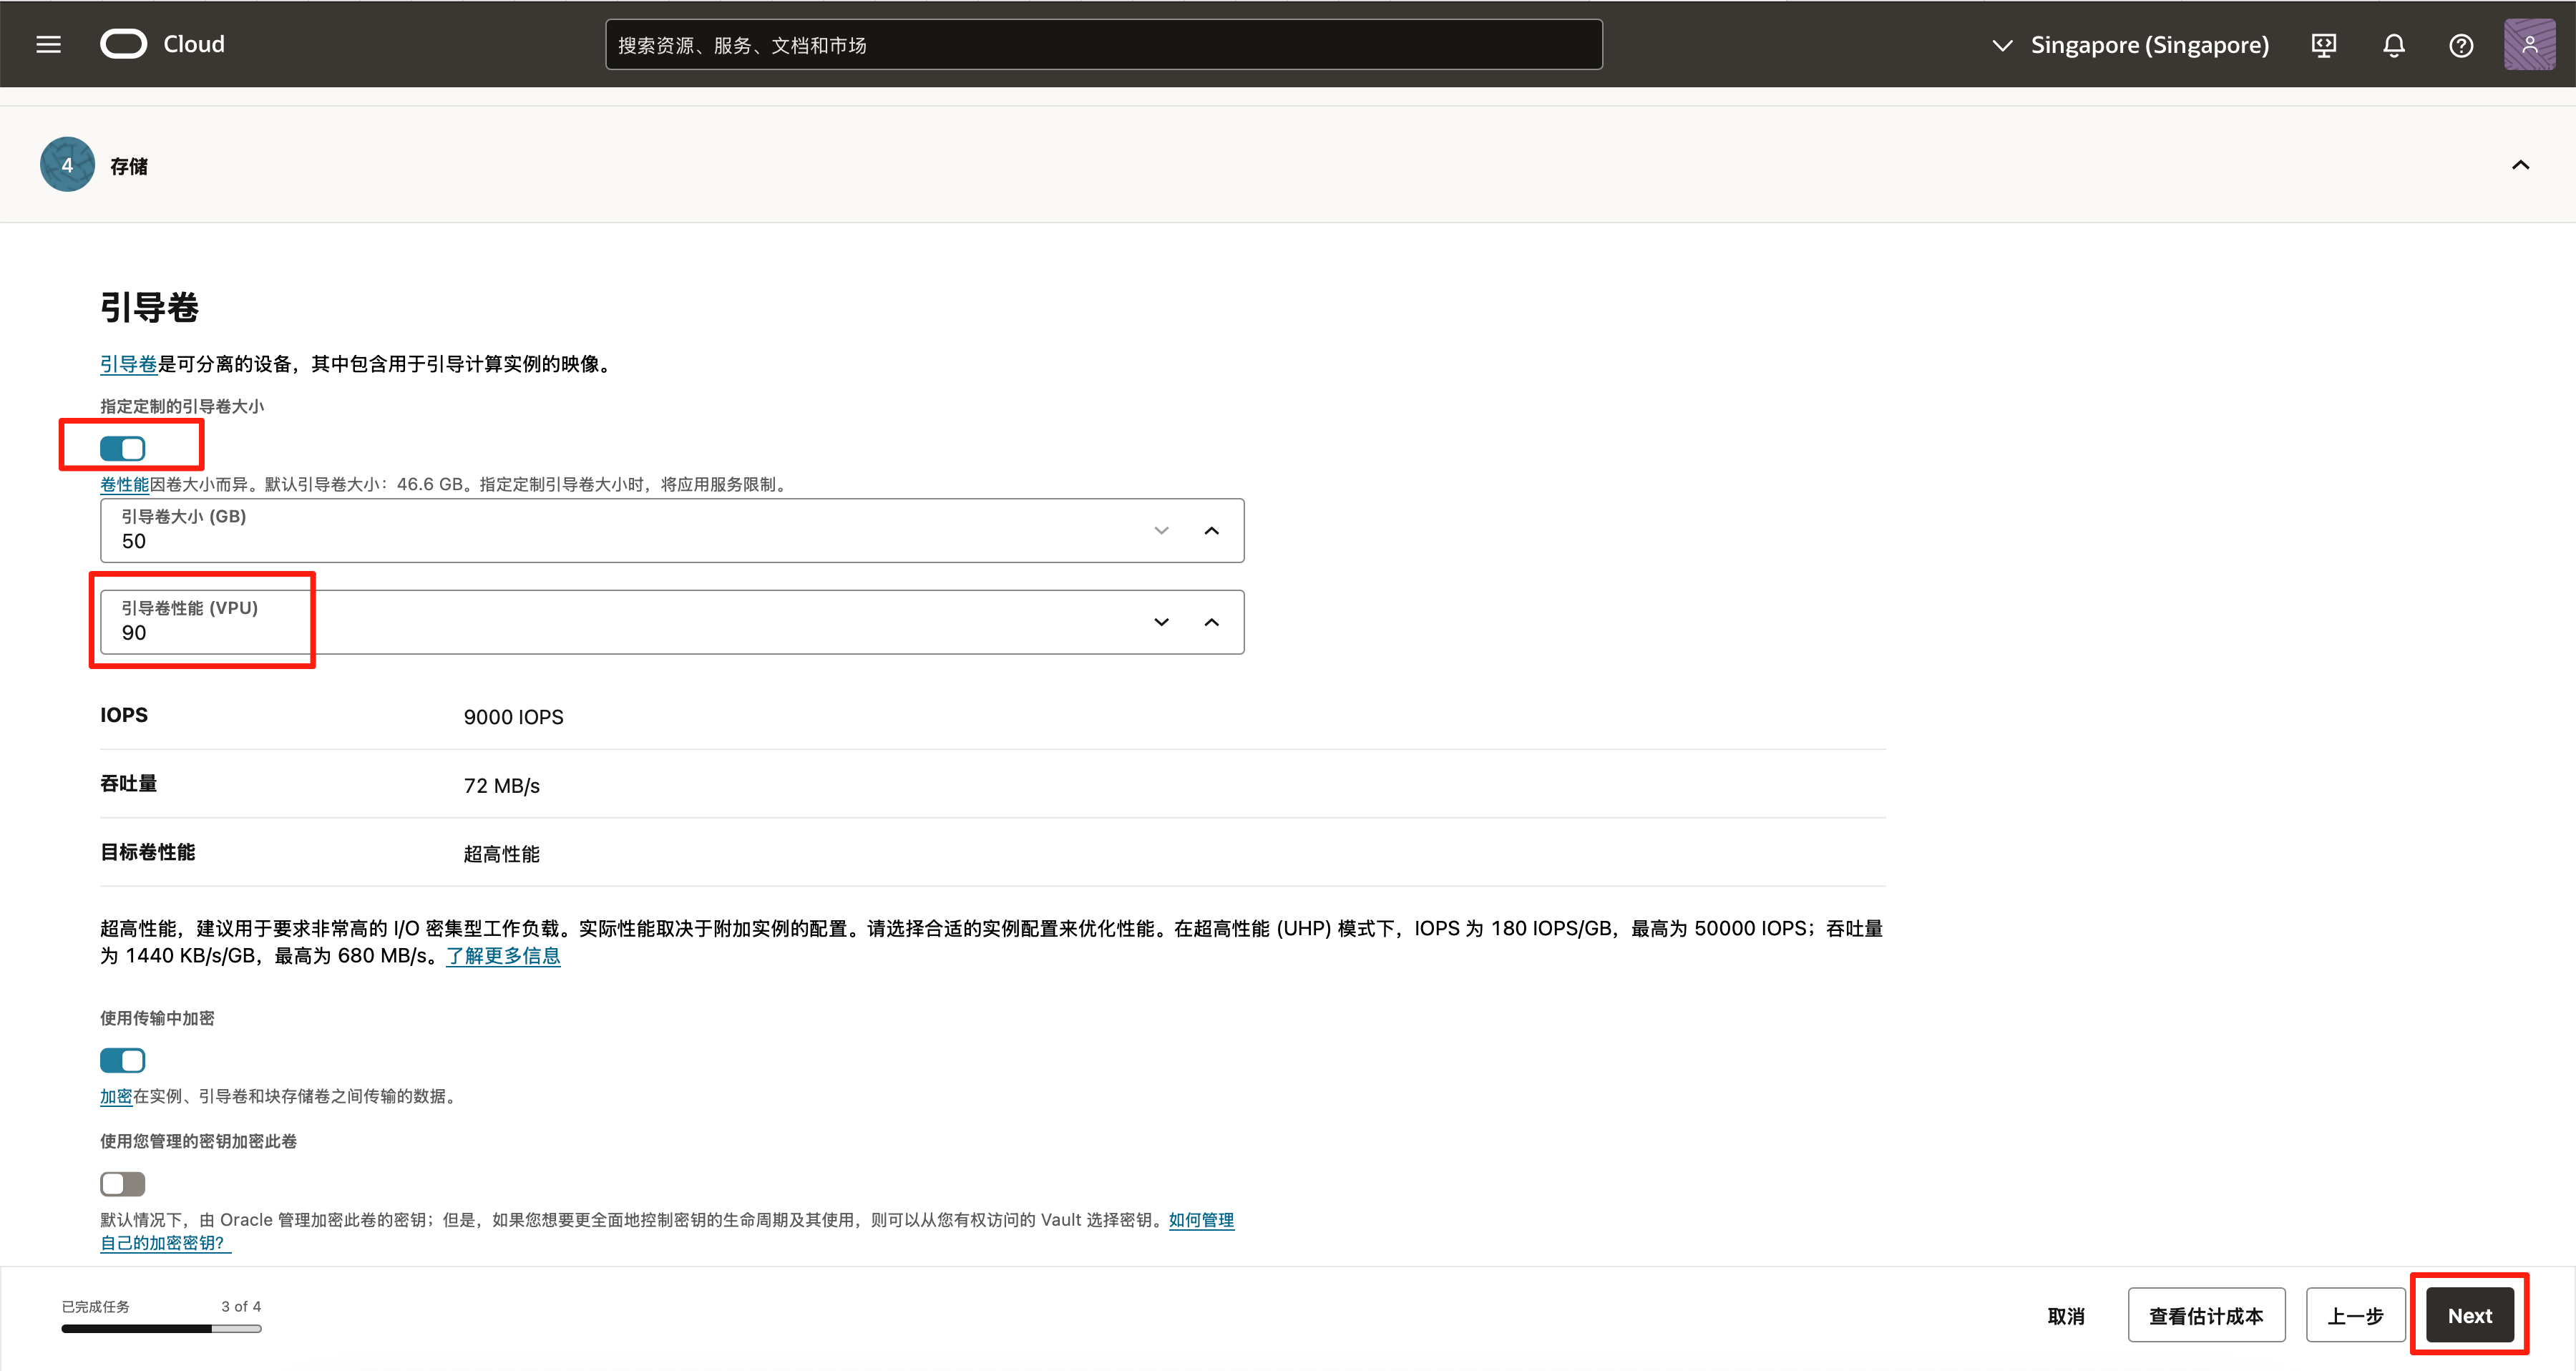Increase boot volume size with up arrow

[1211, 531]
